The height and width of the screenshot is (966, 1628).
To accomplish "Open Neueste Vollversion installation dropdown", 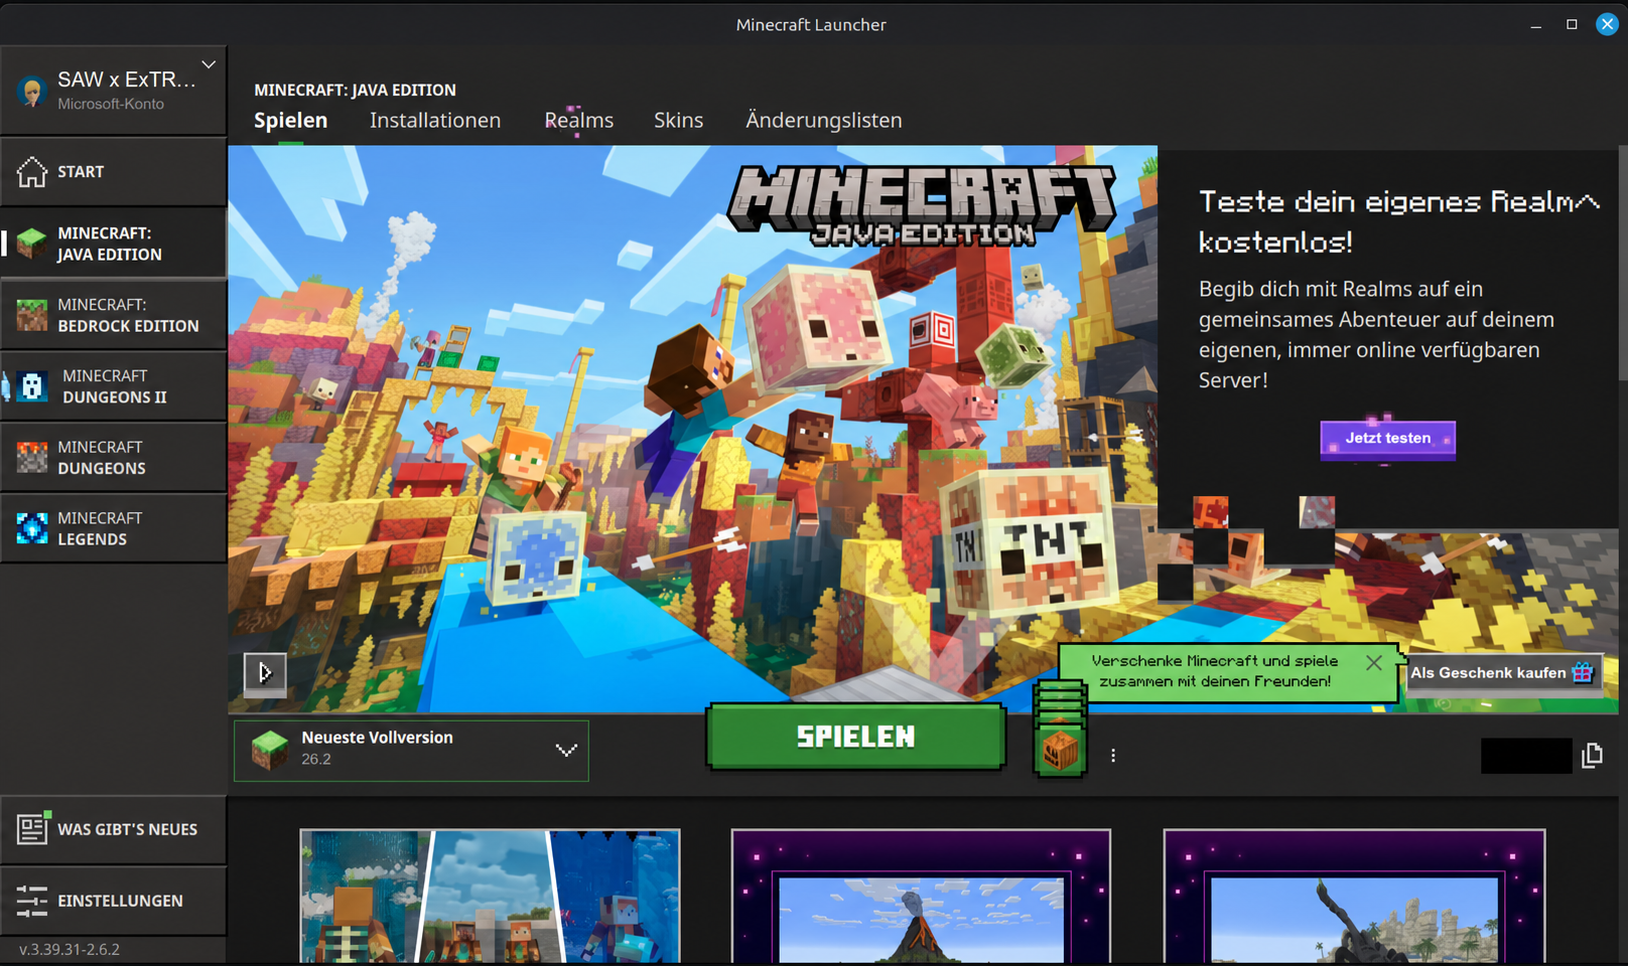I will tap(411, 750).
